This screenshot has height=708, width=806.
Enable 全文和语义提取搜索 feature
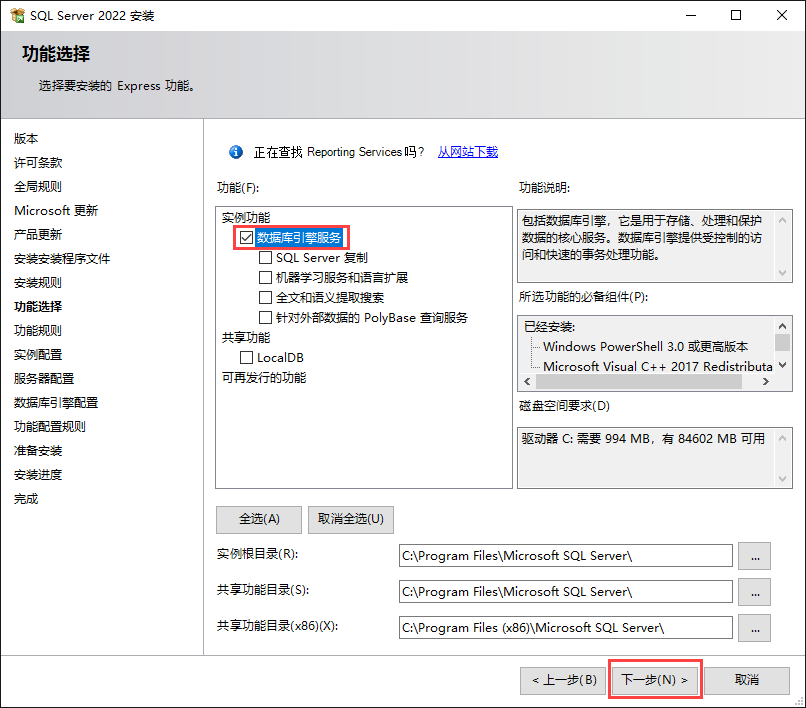coord(265,298)
